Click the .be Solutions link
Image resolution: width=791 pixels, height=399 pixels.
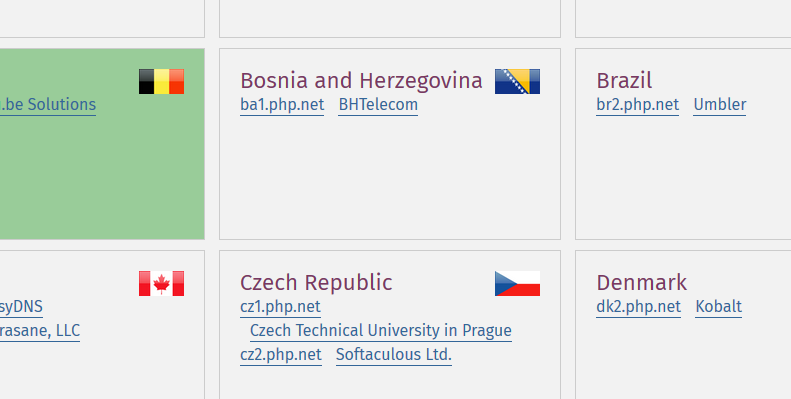point(47,105)
